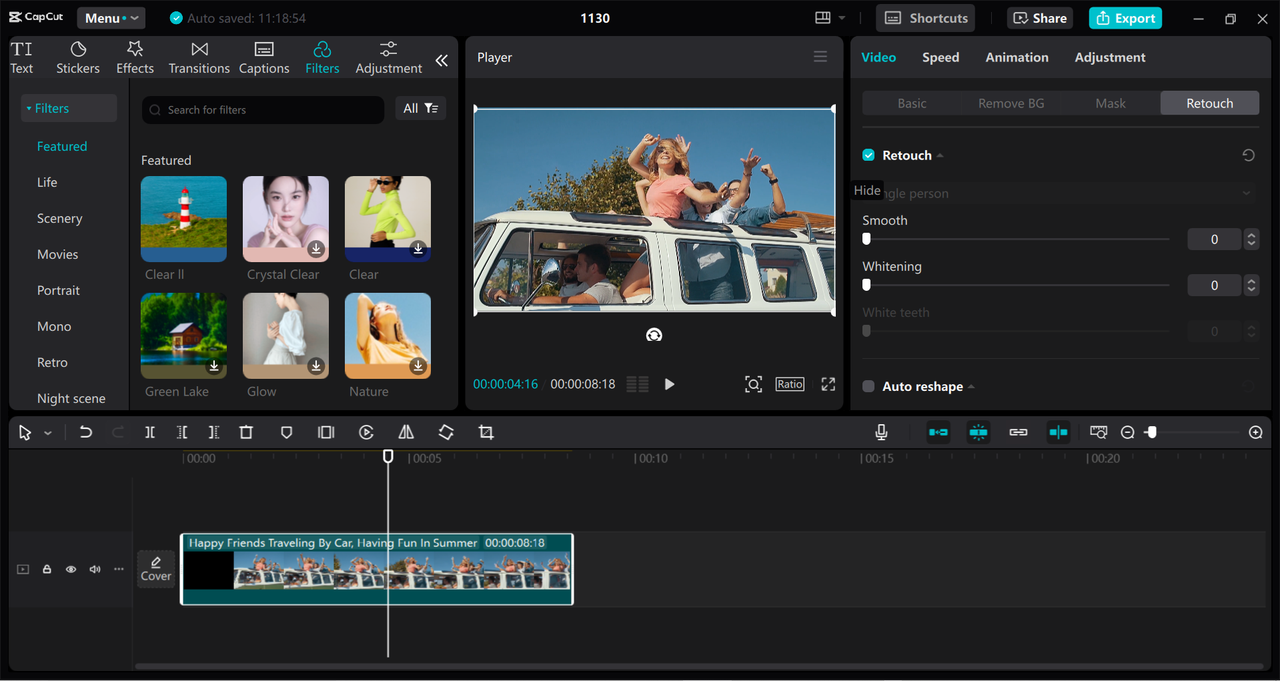Image resolution: width=1280 pixels, height=681 pixels.
Task: Click the focus scan icon in Player
Action: coord(753,384)
